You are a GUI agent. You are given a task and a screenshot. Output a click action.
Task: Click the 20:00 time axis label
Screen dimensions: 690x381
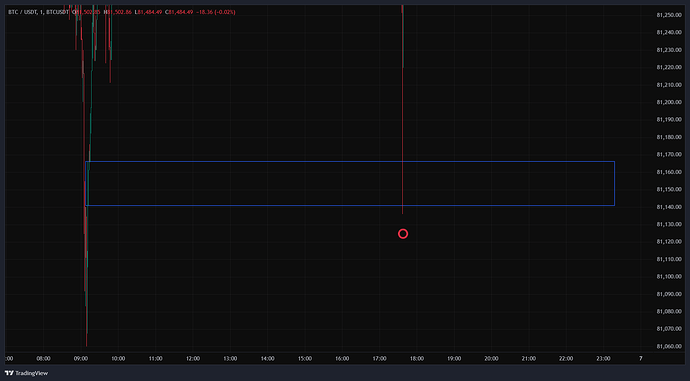click(x=492, y=359)
